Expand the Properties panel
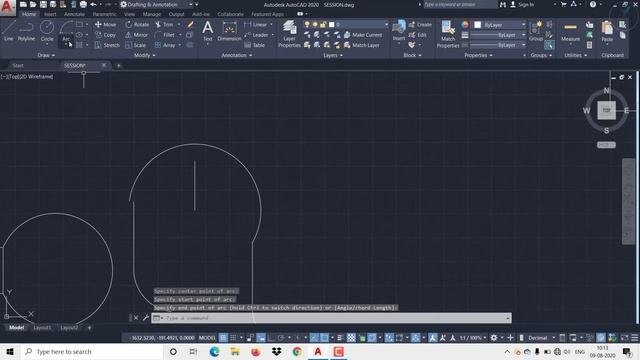640x360 pixels. click(478, 55)
